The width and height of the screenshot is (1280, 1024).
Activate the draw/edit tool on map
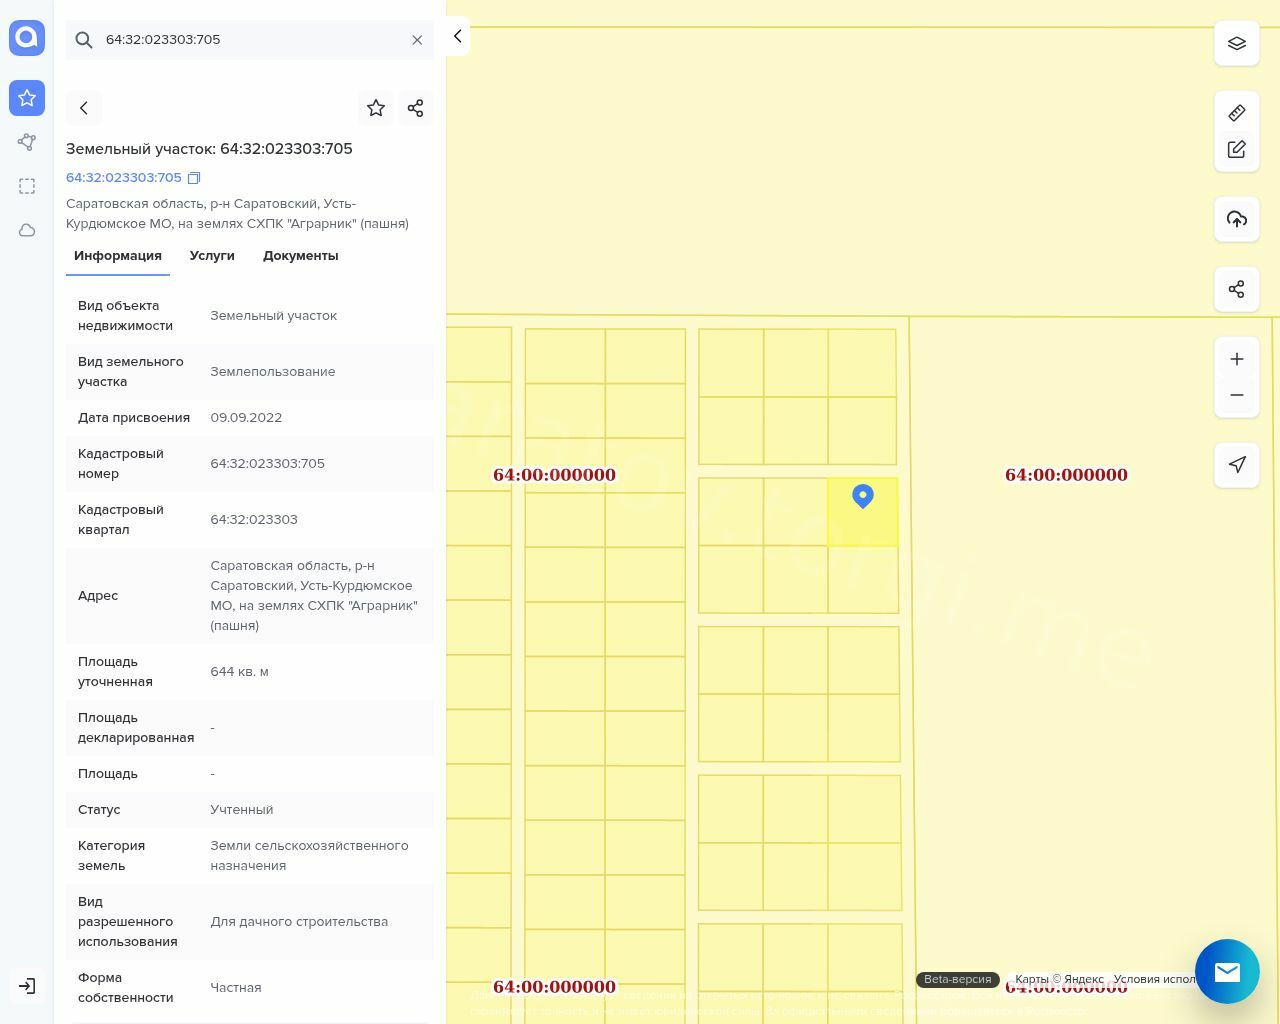pos(1236,149)
